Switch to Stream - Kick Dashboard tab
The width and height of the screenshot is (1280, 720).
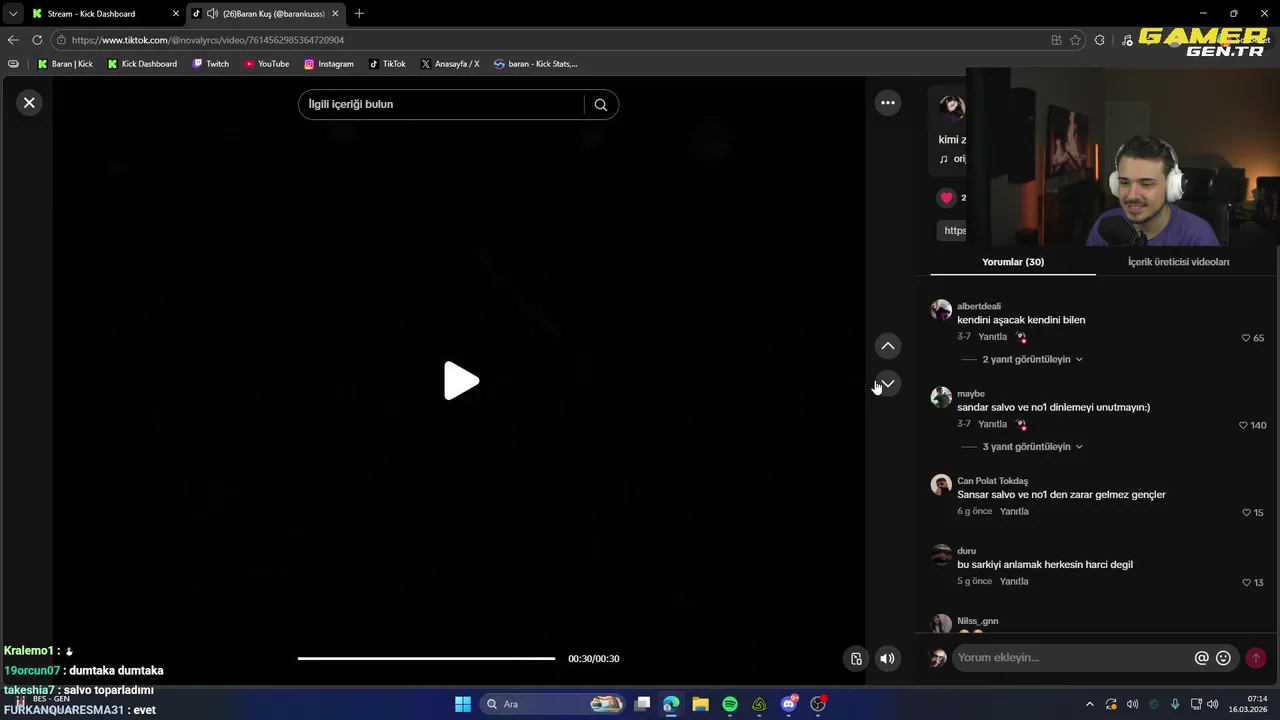[98, 14]
